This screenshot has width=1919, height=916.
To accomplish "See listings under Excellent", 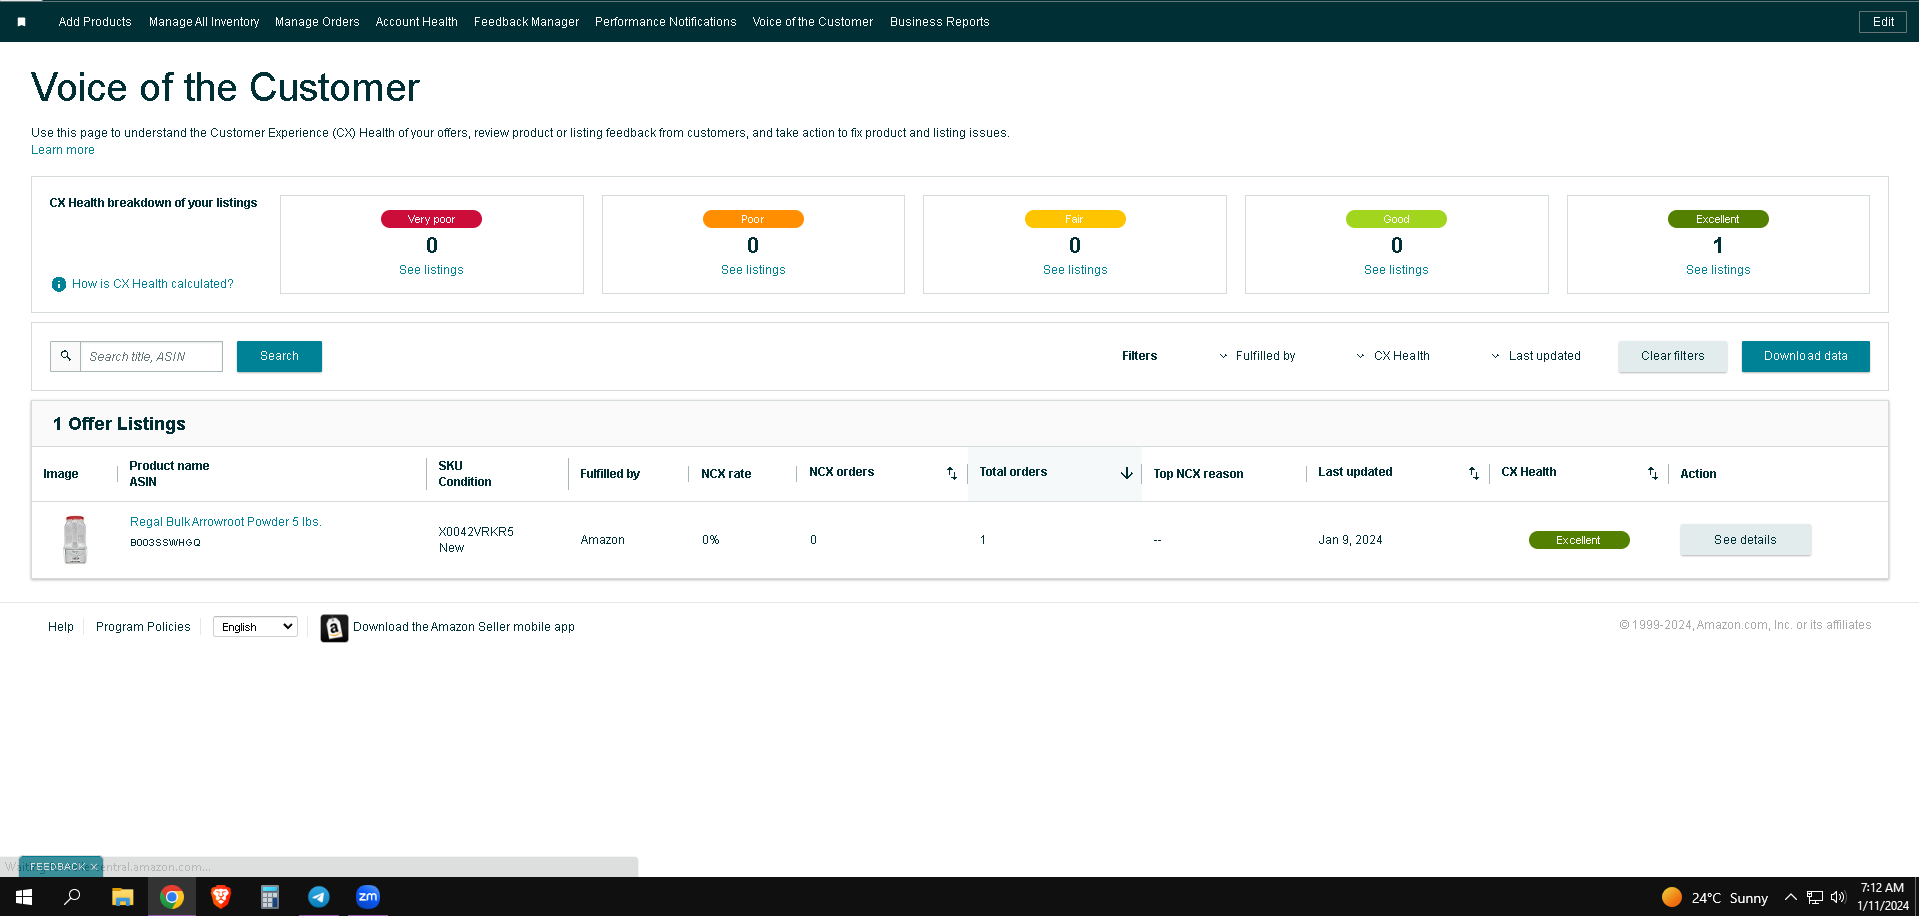I will click(x=1718, y=270).
